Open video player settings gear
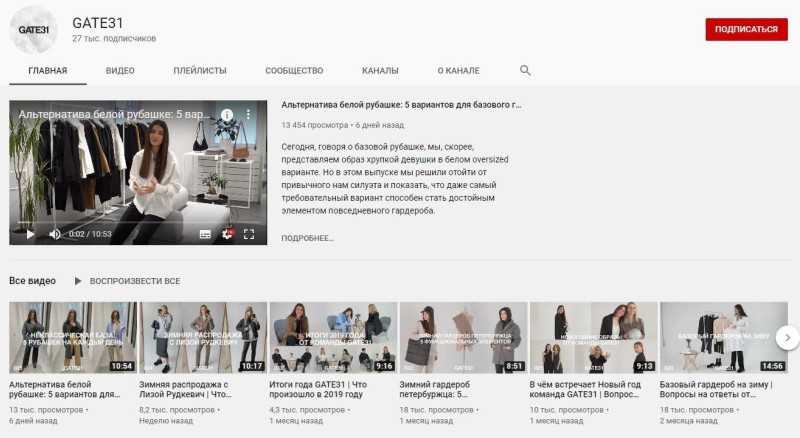 [227, 234]
